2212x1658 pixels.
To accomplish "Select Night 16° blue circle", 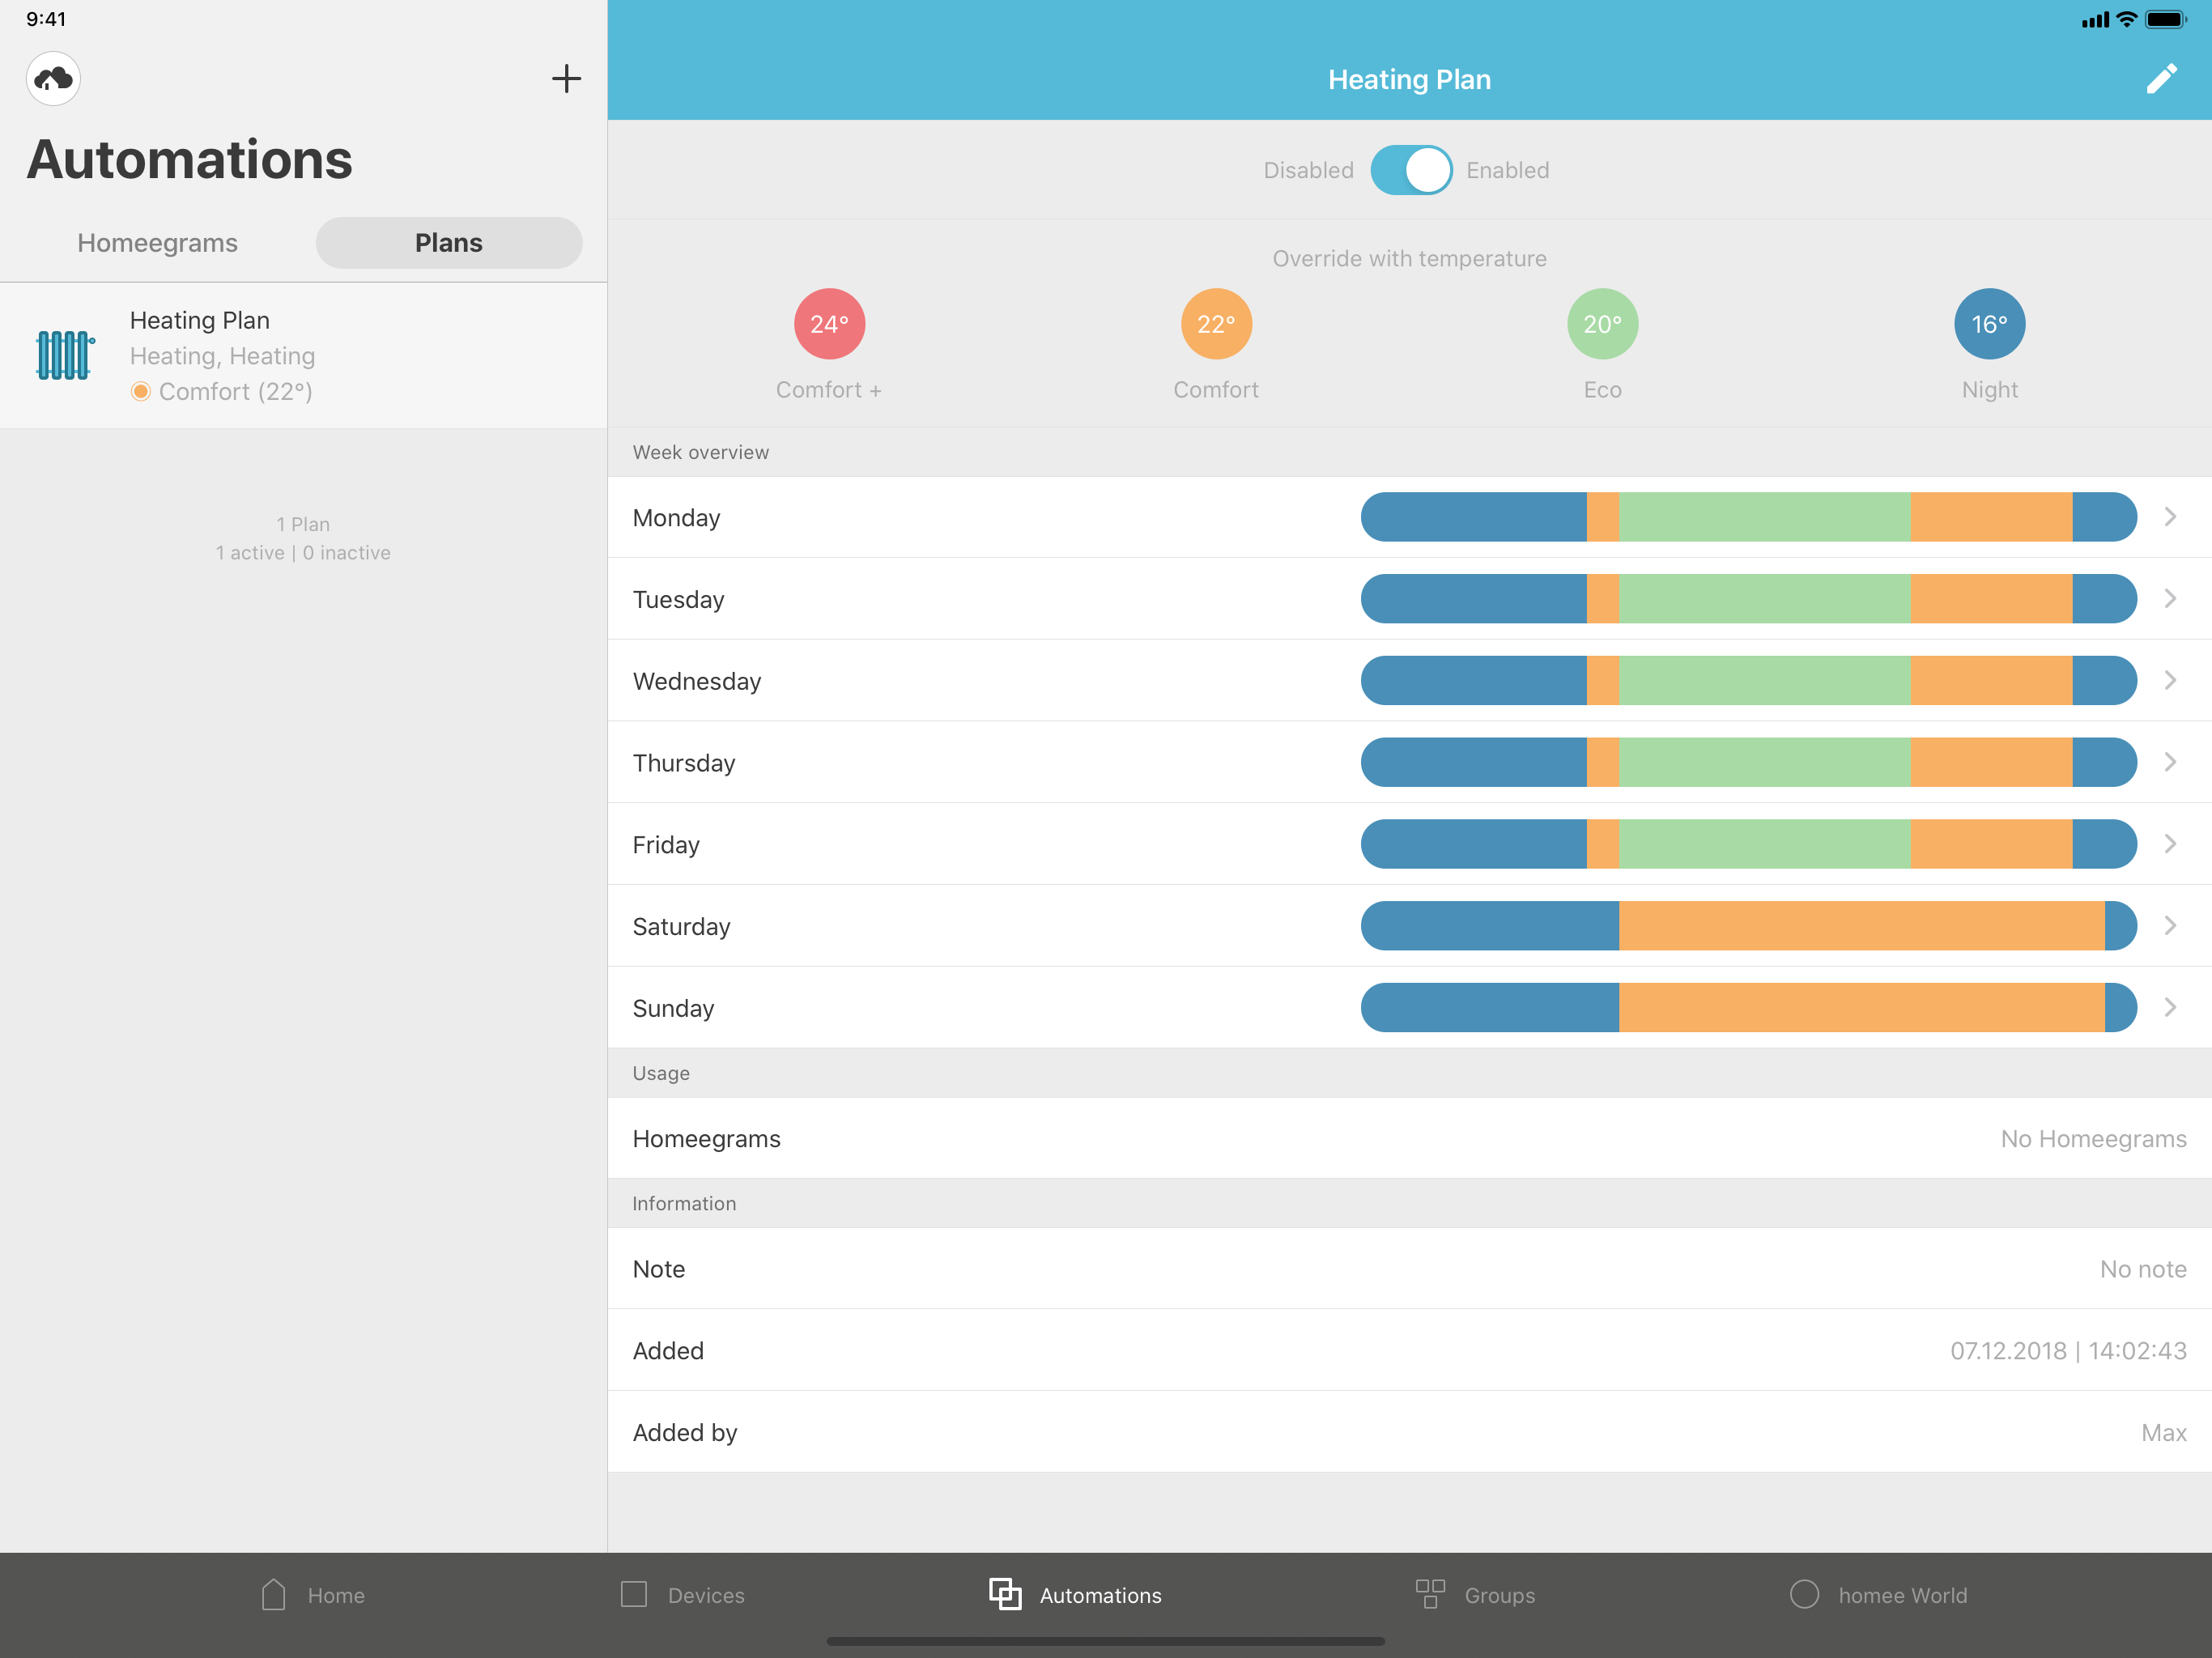I will [1989, 324].
